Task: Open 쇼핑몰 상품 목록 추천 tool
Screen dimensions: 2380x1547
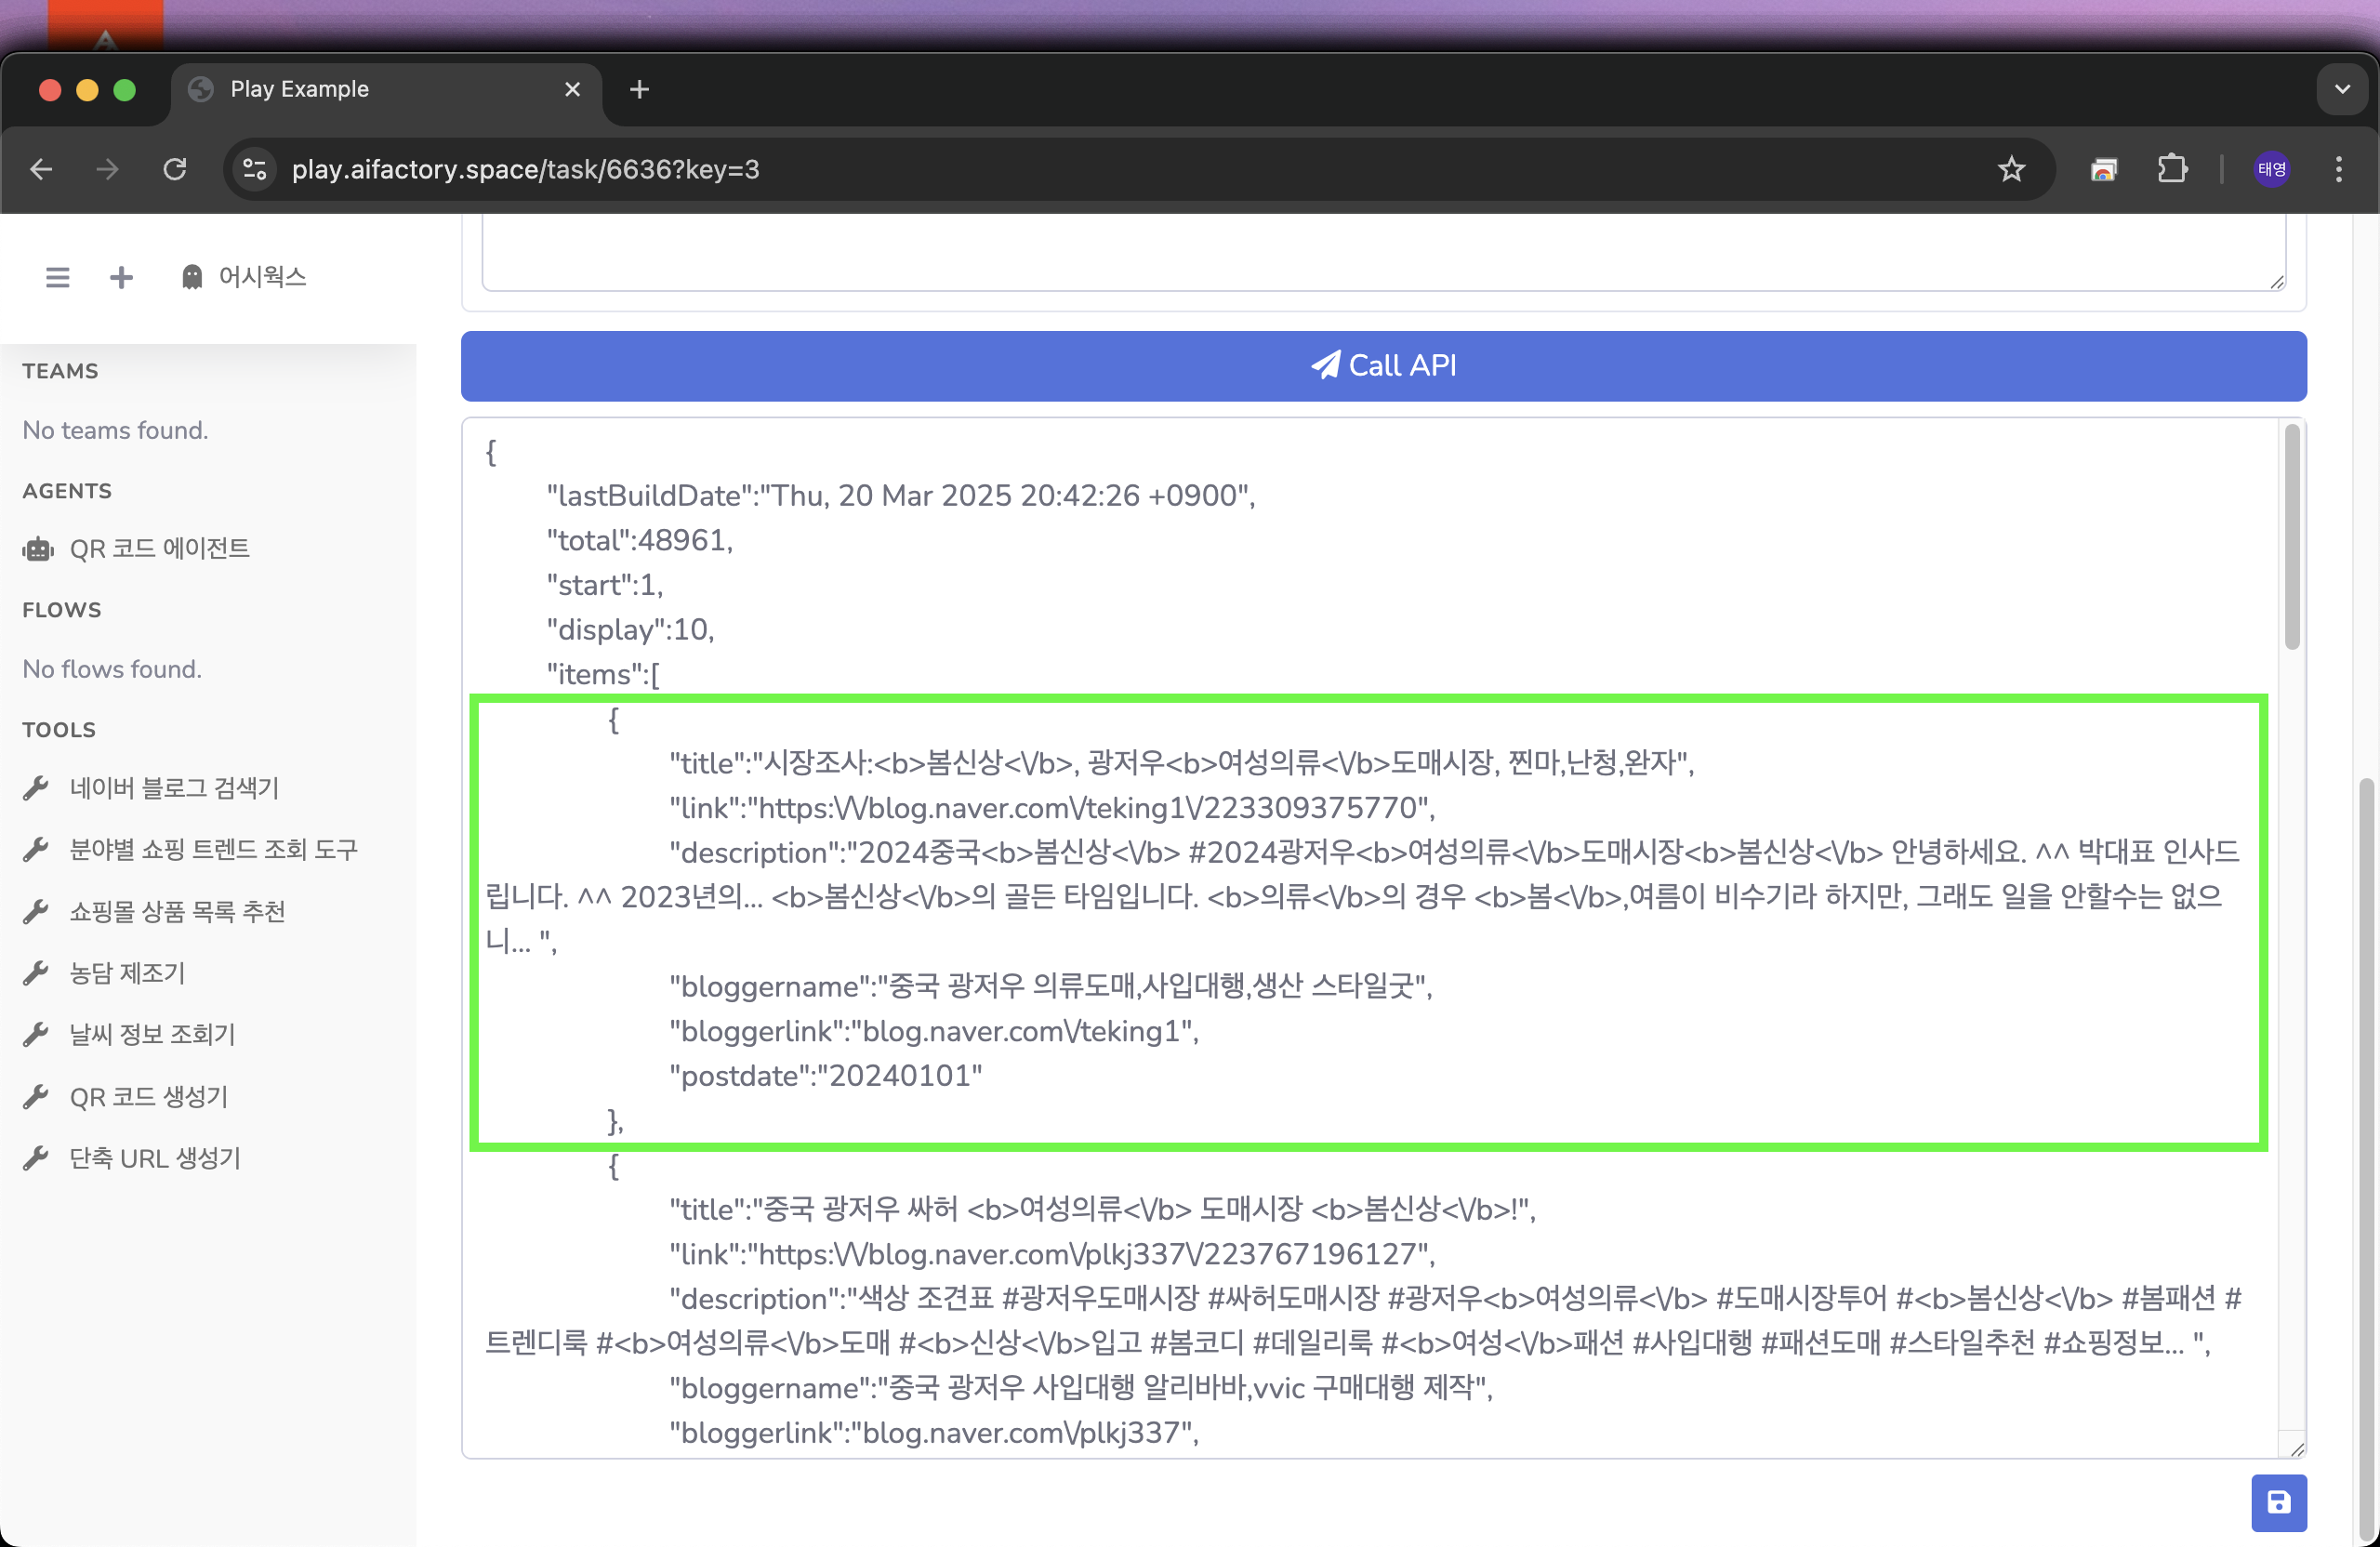Action: [x=177, y=912]
